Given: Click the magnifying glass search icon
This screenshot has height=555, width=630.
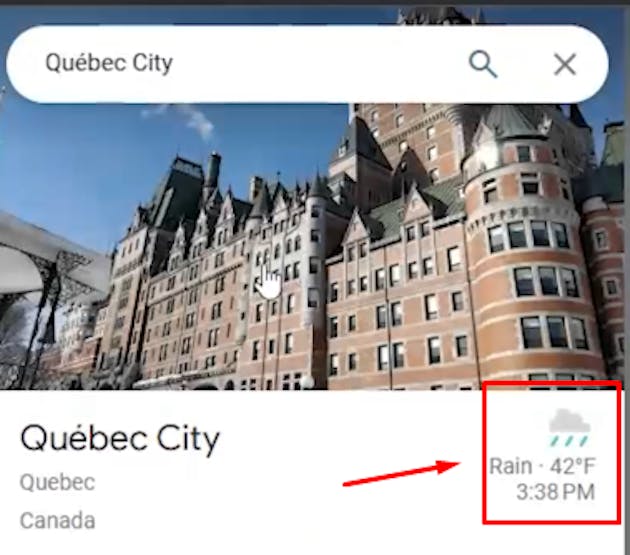Looking at the screenshot, I should [483, 64].
